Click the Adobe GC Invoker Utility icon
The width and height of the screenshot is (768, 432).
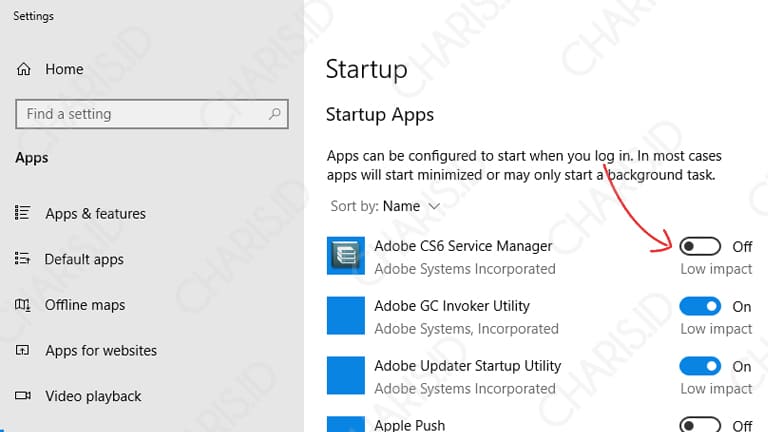click(x=346, y=315)
